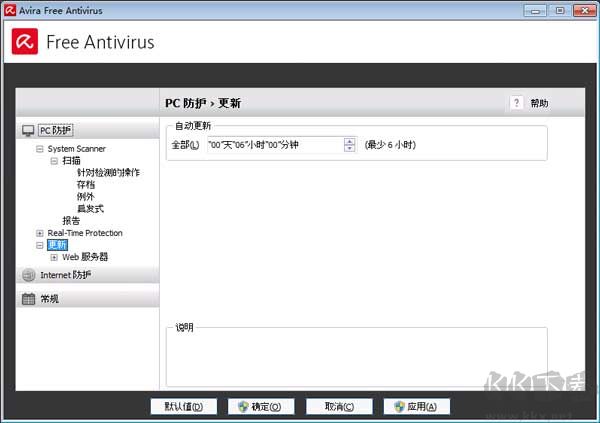The image size is (600, 423).
Task: Click the Avira umbrella logo in header
Action: [x=25, y=41]
